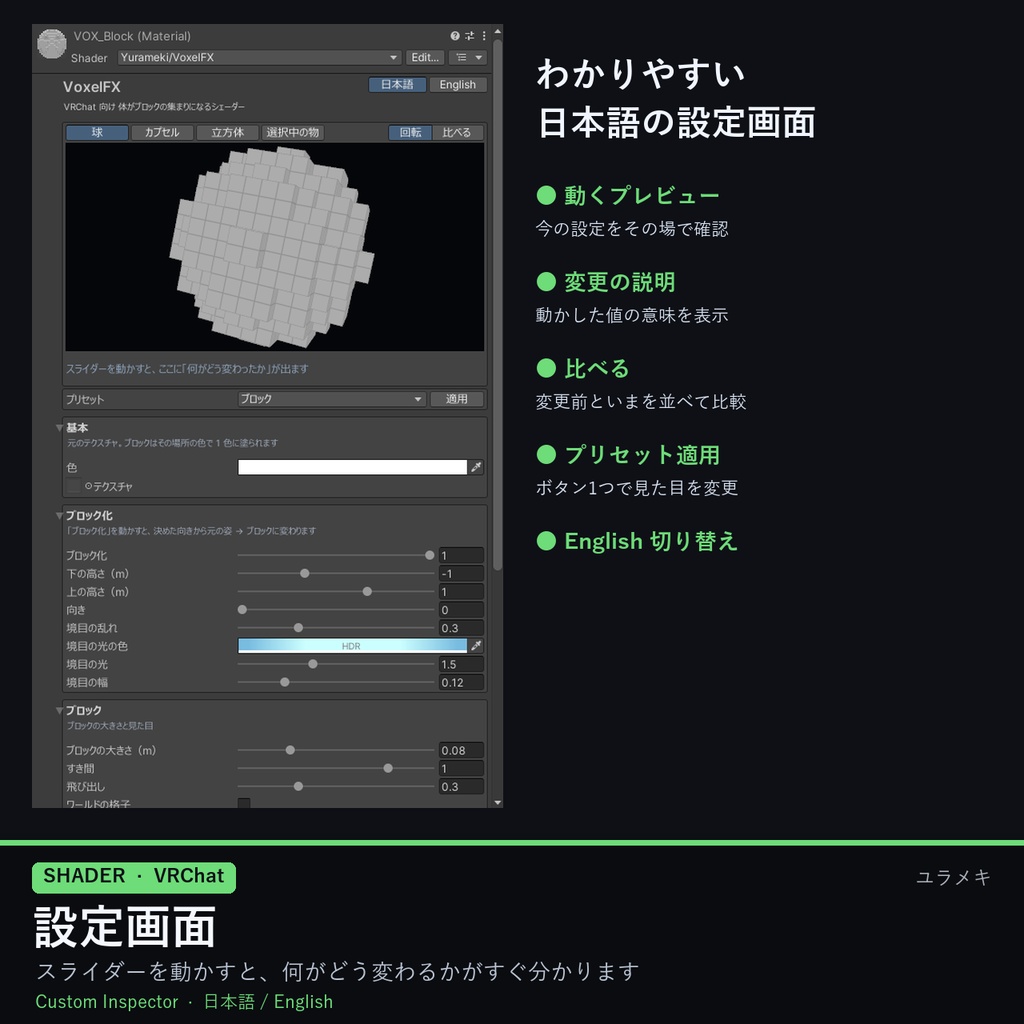
Task: Click the 境目の乱れ value field
Action: (461, 628)
